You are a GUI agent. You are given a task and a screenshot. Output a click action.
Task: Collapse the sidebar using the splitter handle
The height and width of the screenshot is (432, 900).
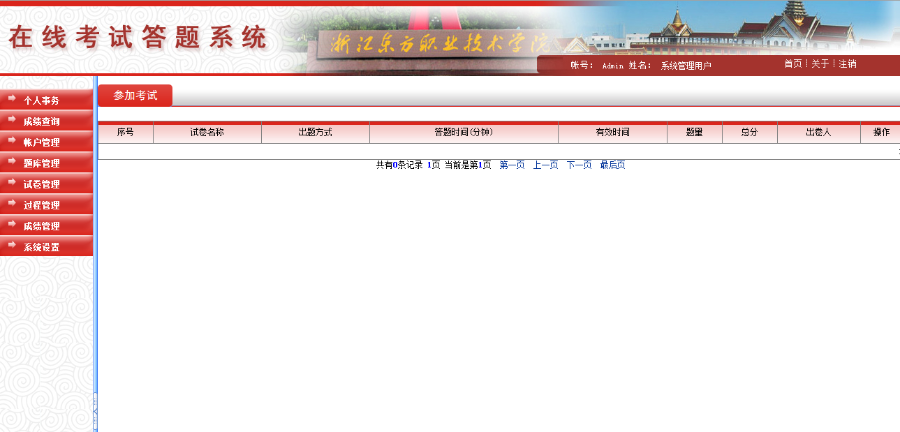point(95,411)
